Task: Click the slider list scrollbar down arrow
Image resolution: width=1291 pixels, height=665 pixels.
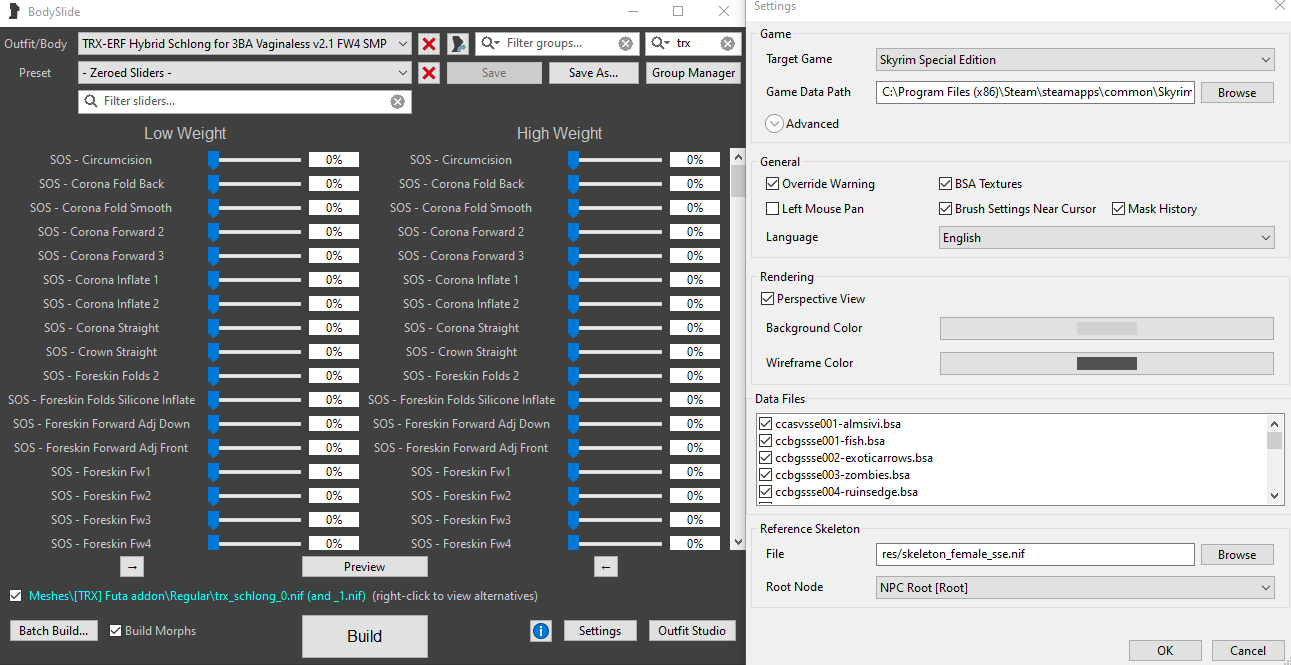Action: pyautogui.click(x=738, y=542)
